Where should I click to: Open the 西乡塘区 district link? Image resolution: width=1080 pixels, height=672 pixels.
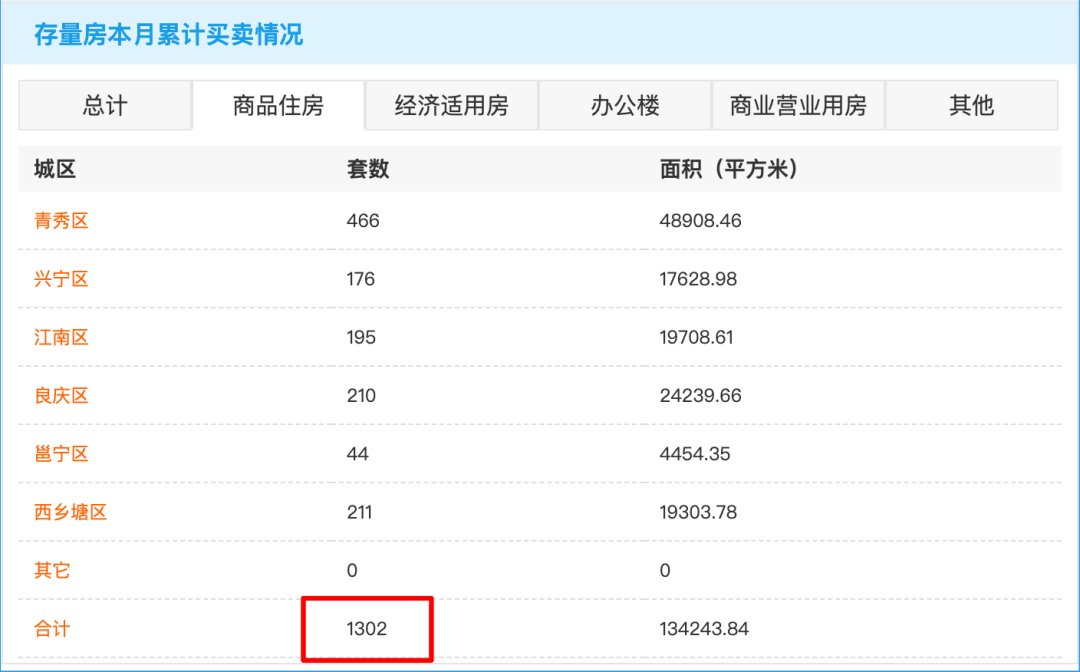[70, 512]
